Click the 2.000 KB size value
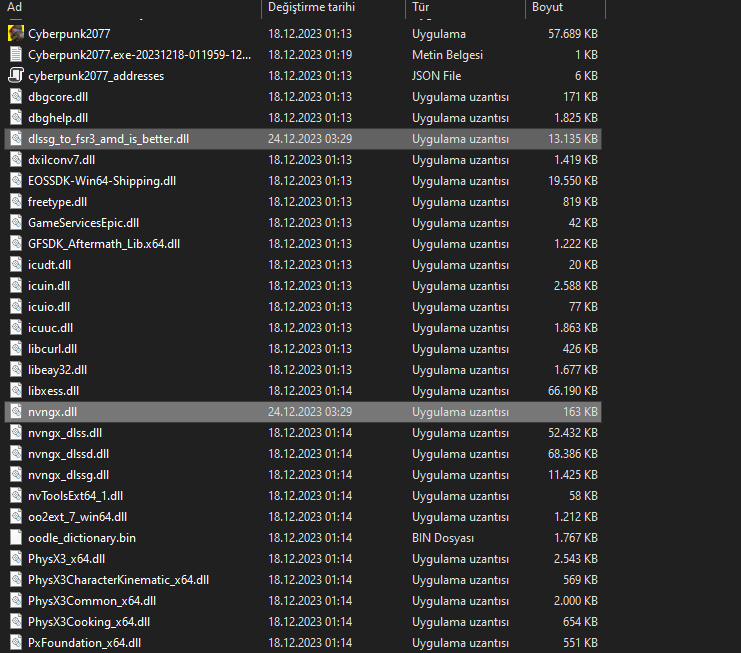741x653 pixels. pos(576,601)
